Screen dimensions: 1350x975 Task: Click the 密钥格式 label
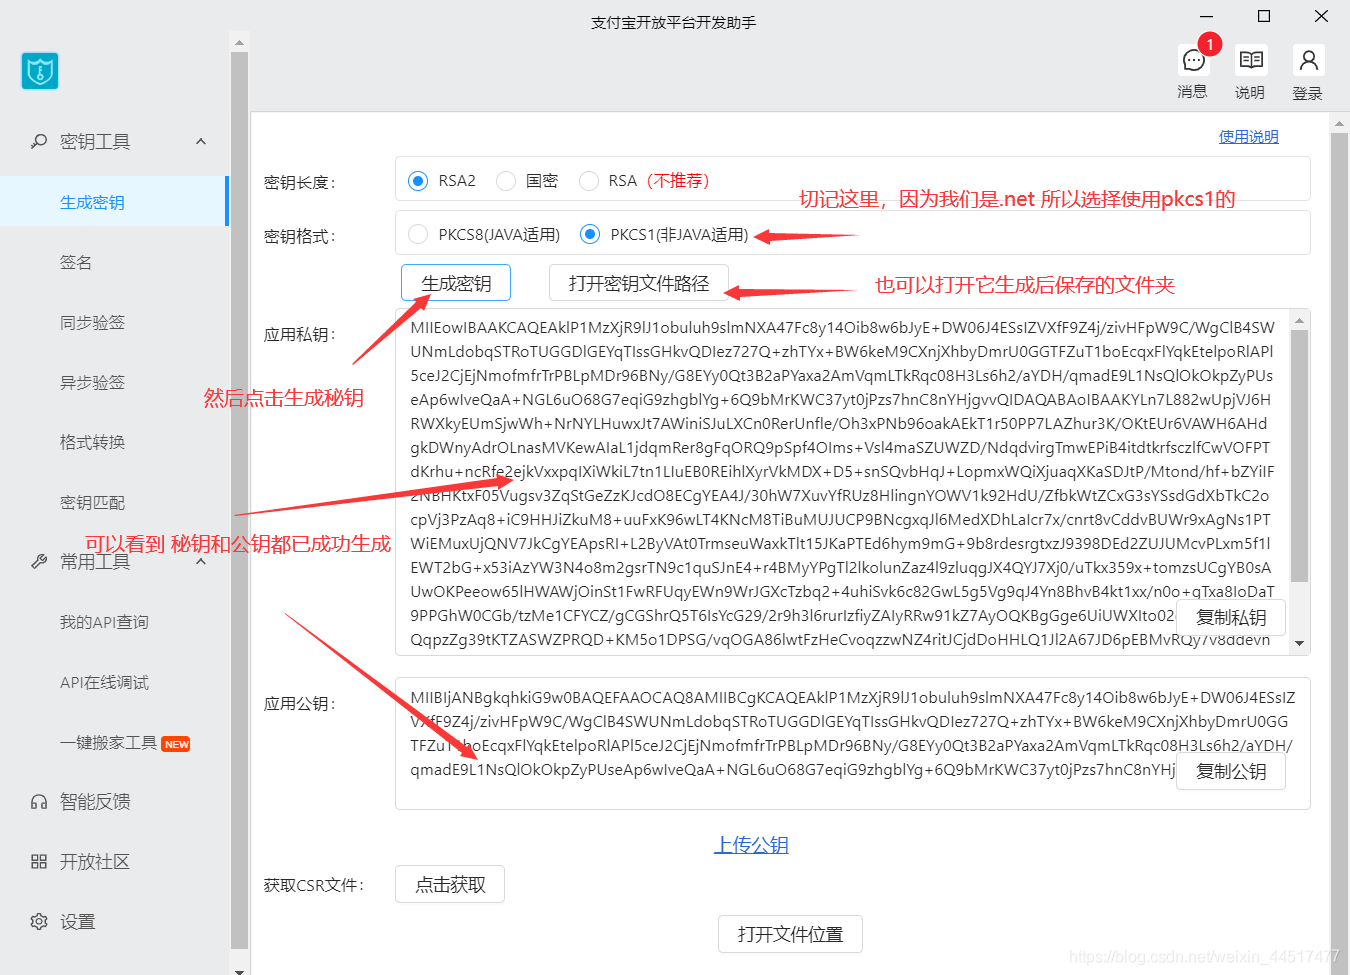(x=300, y=236)
